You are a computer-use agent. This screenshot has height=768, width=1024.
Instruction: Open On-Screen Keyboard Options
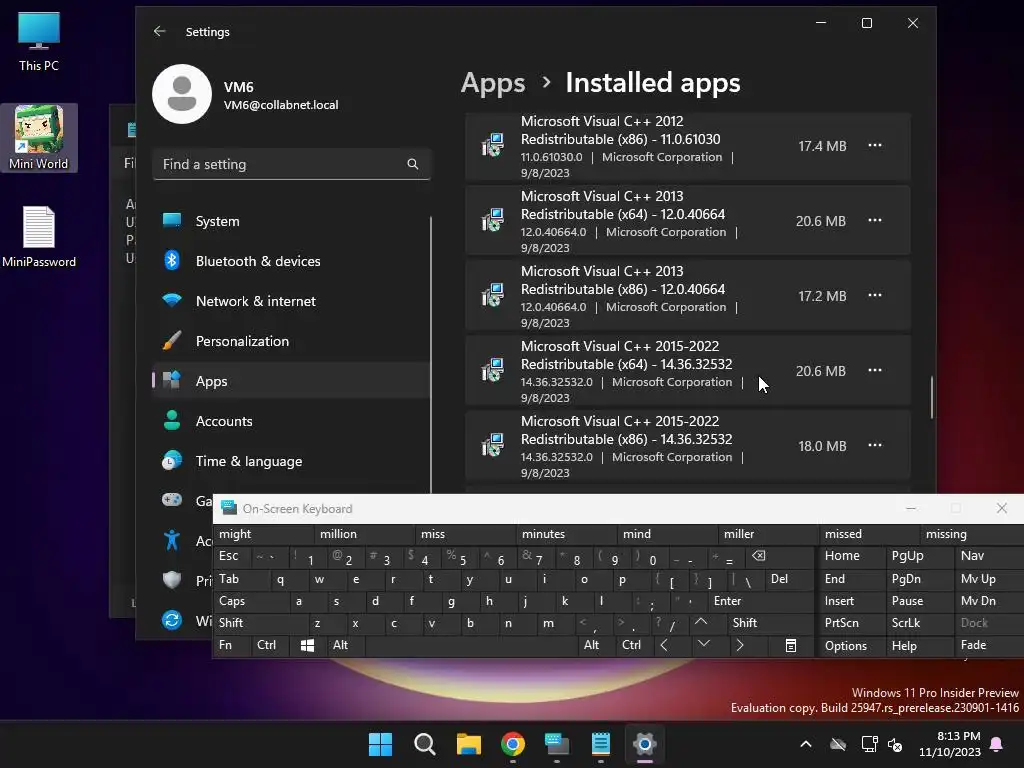coord(852,645)
